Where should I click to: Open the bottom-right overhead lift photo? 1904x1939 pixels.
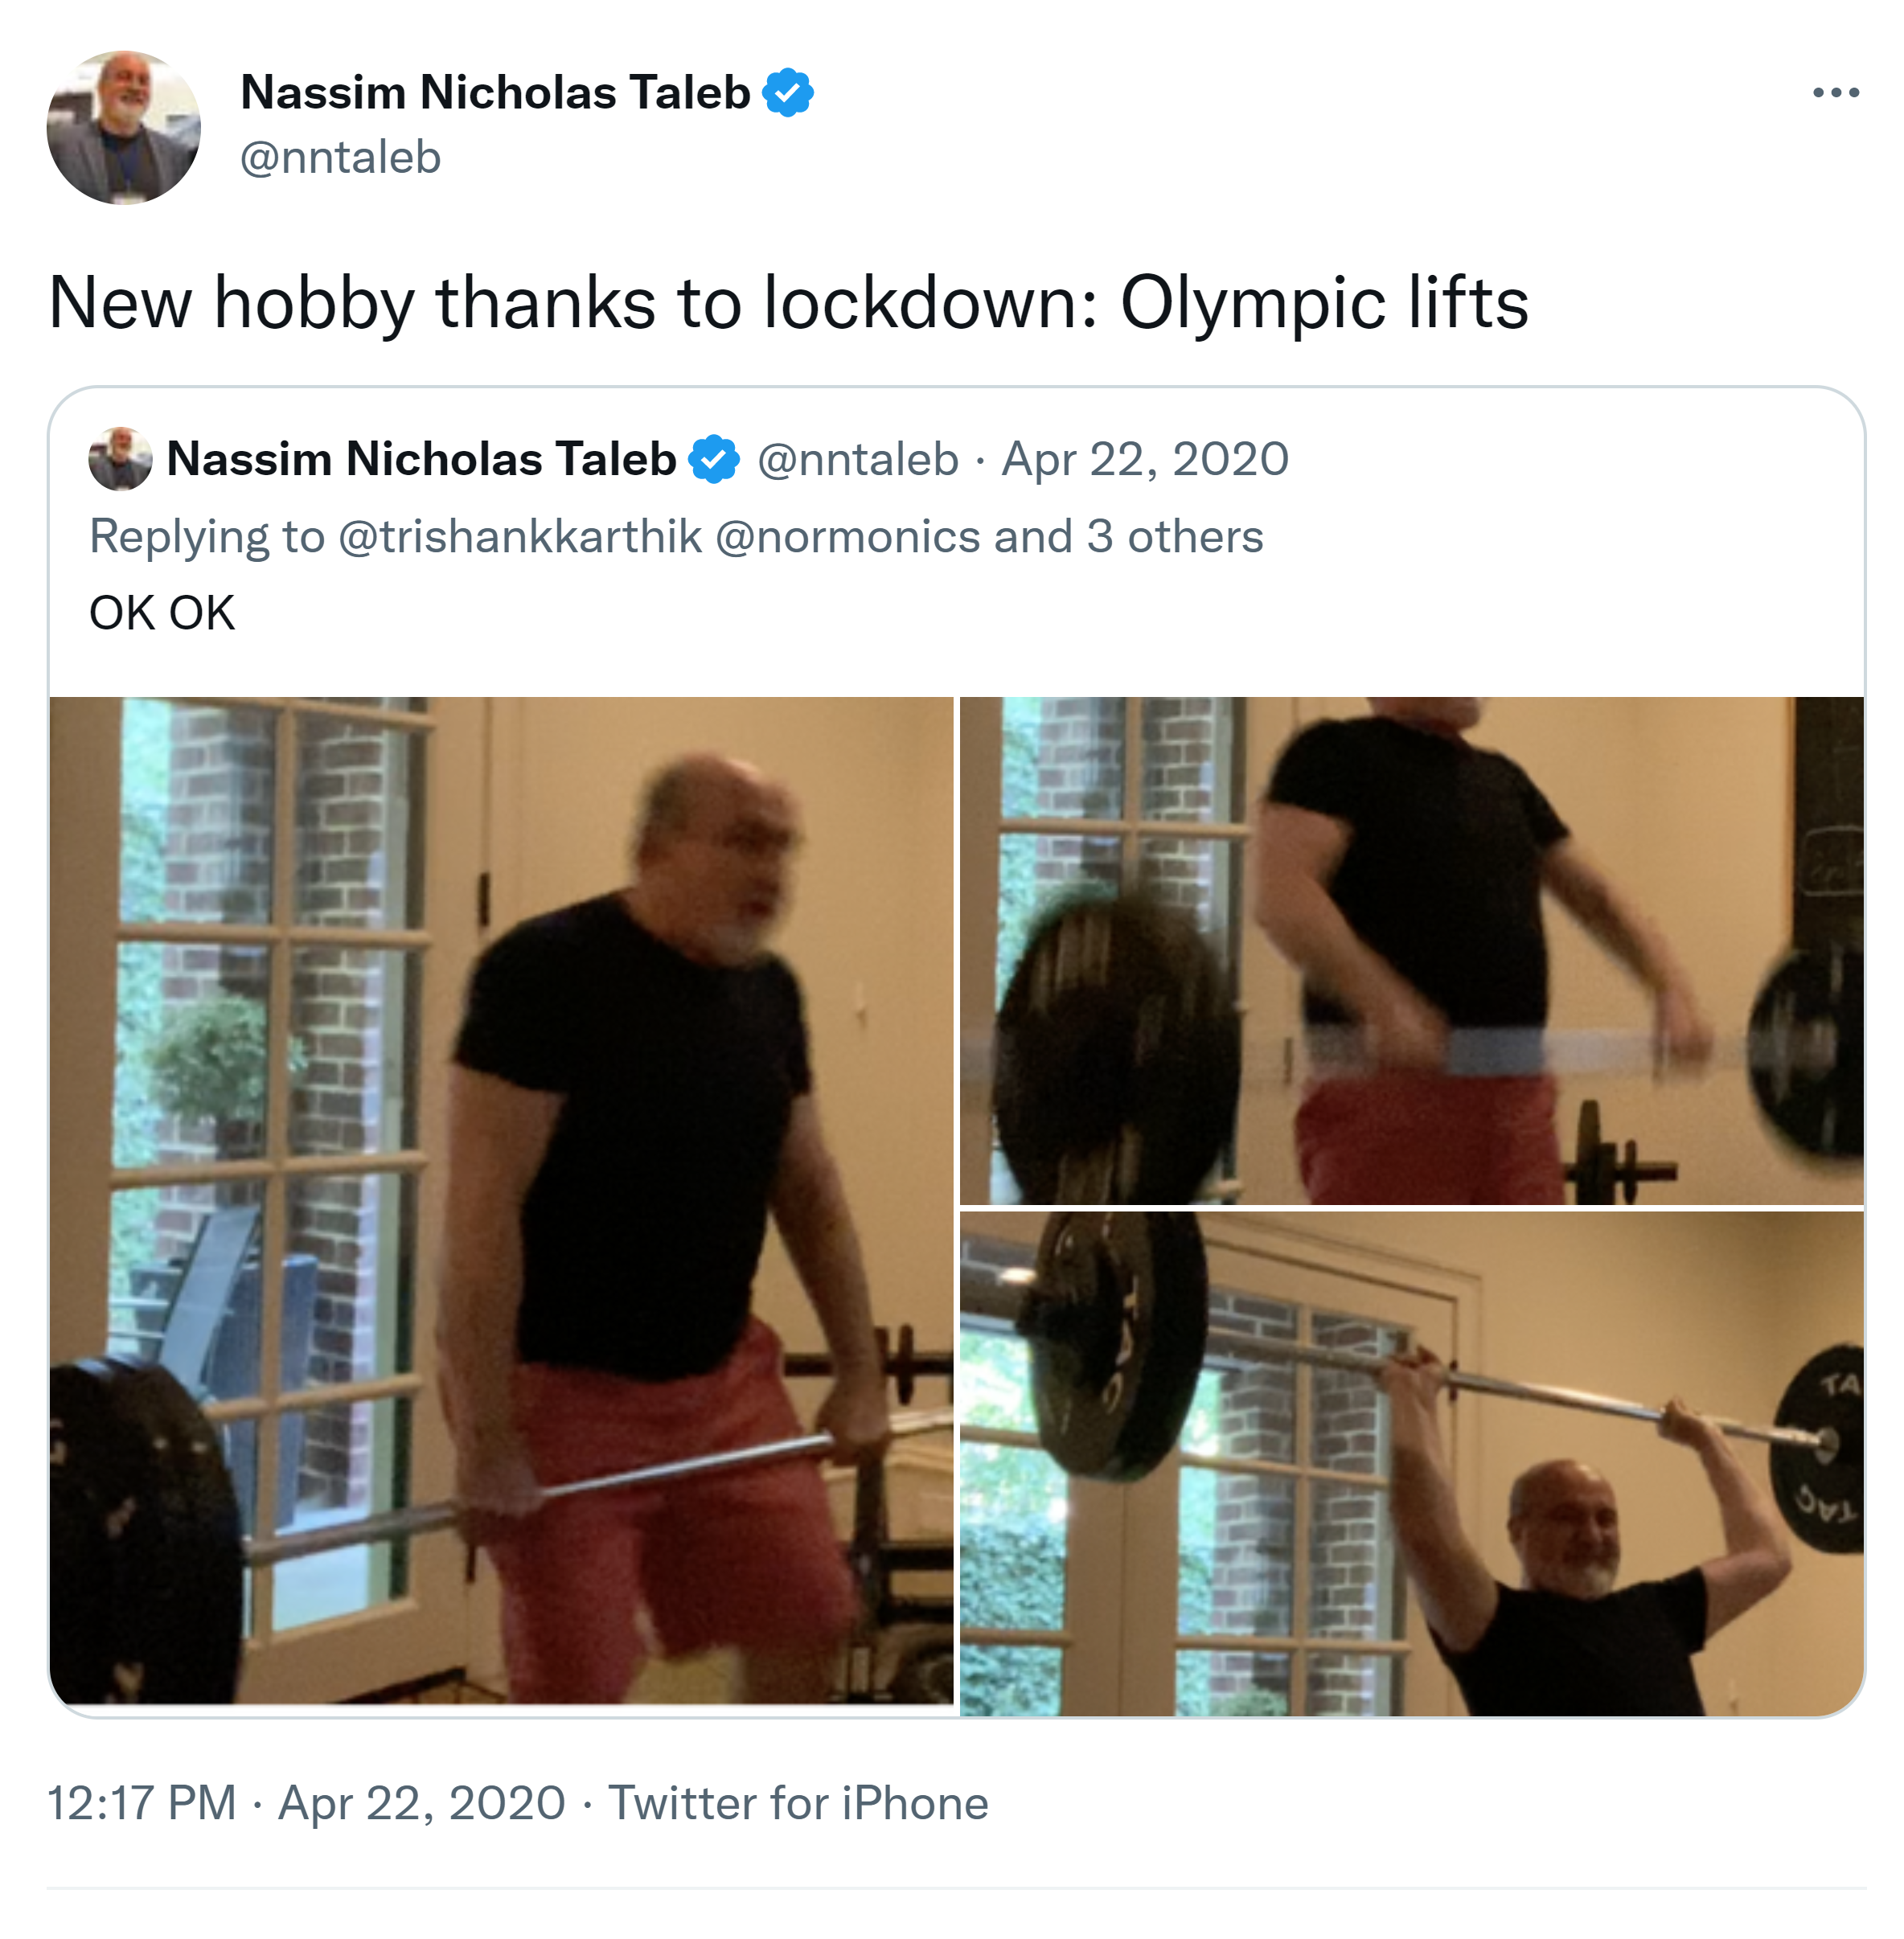click(x=1412, y=1464)
